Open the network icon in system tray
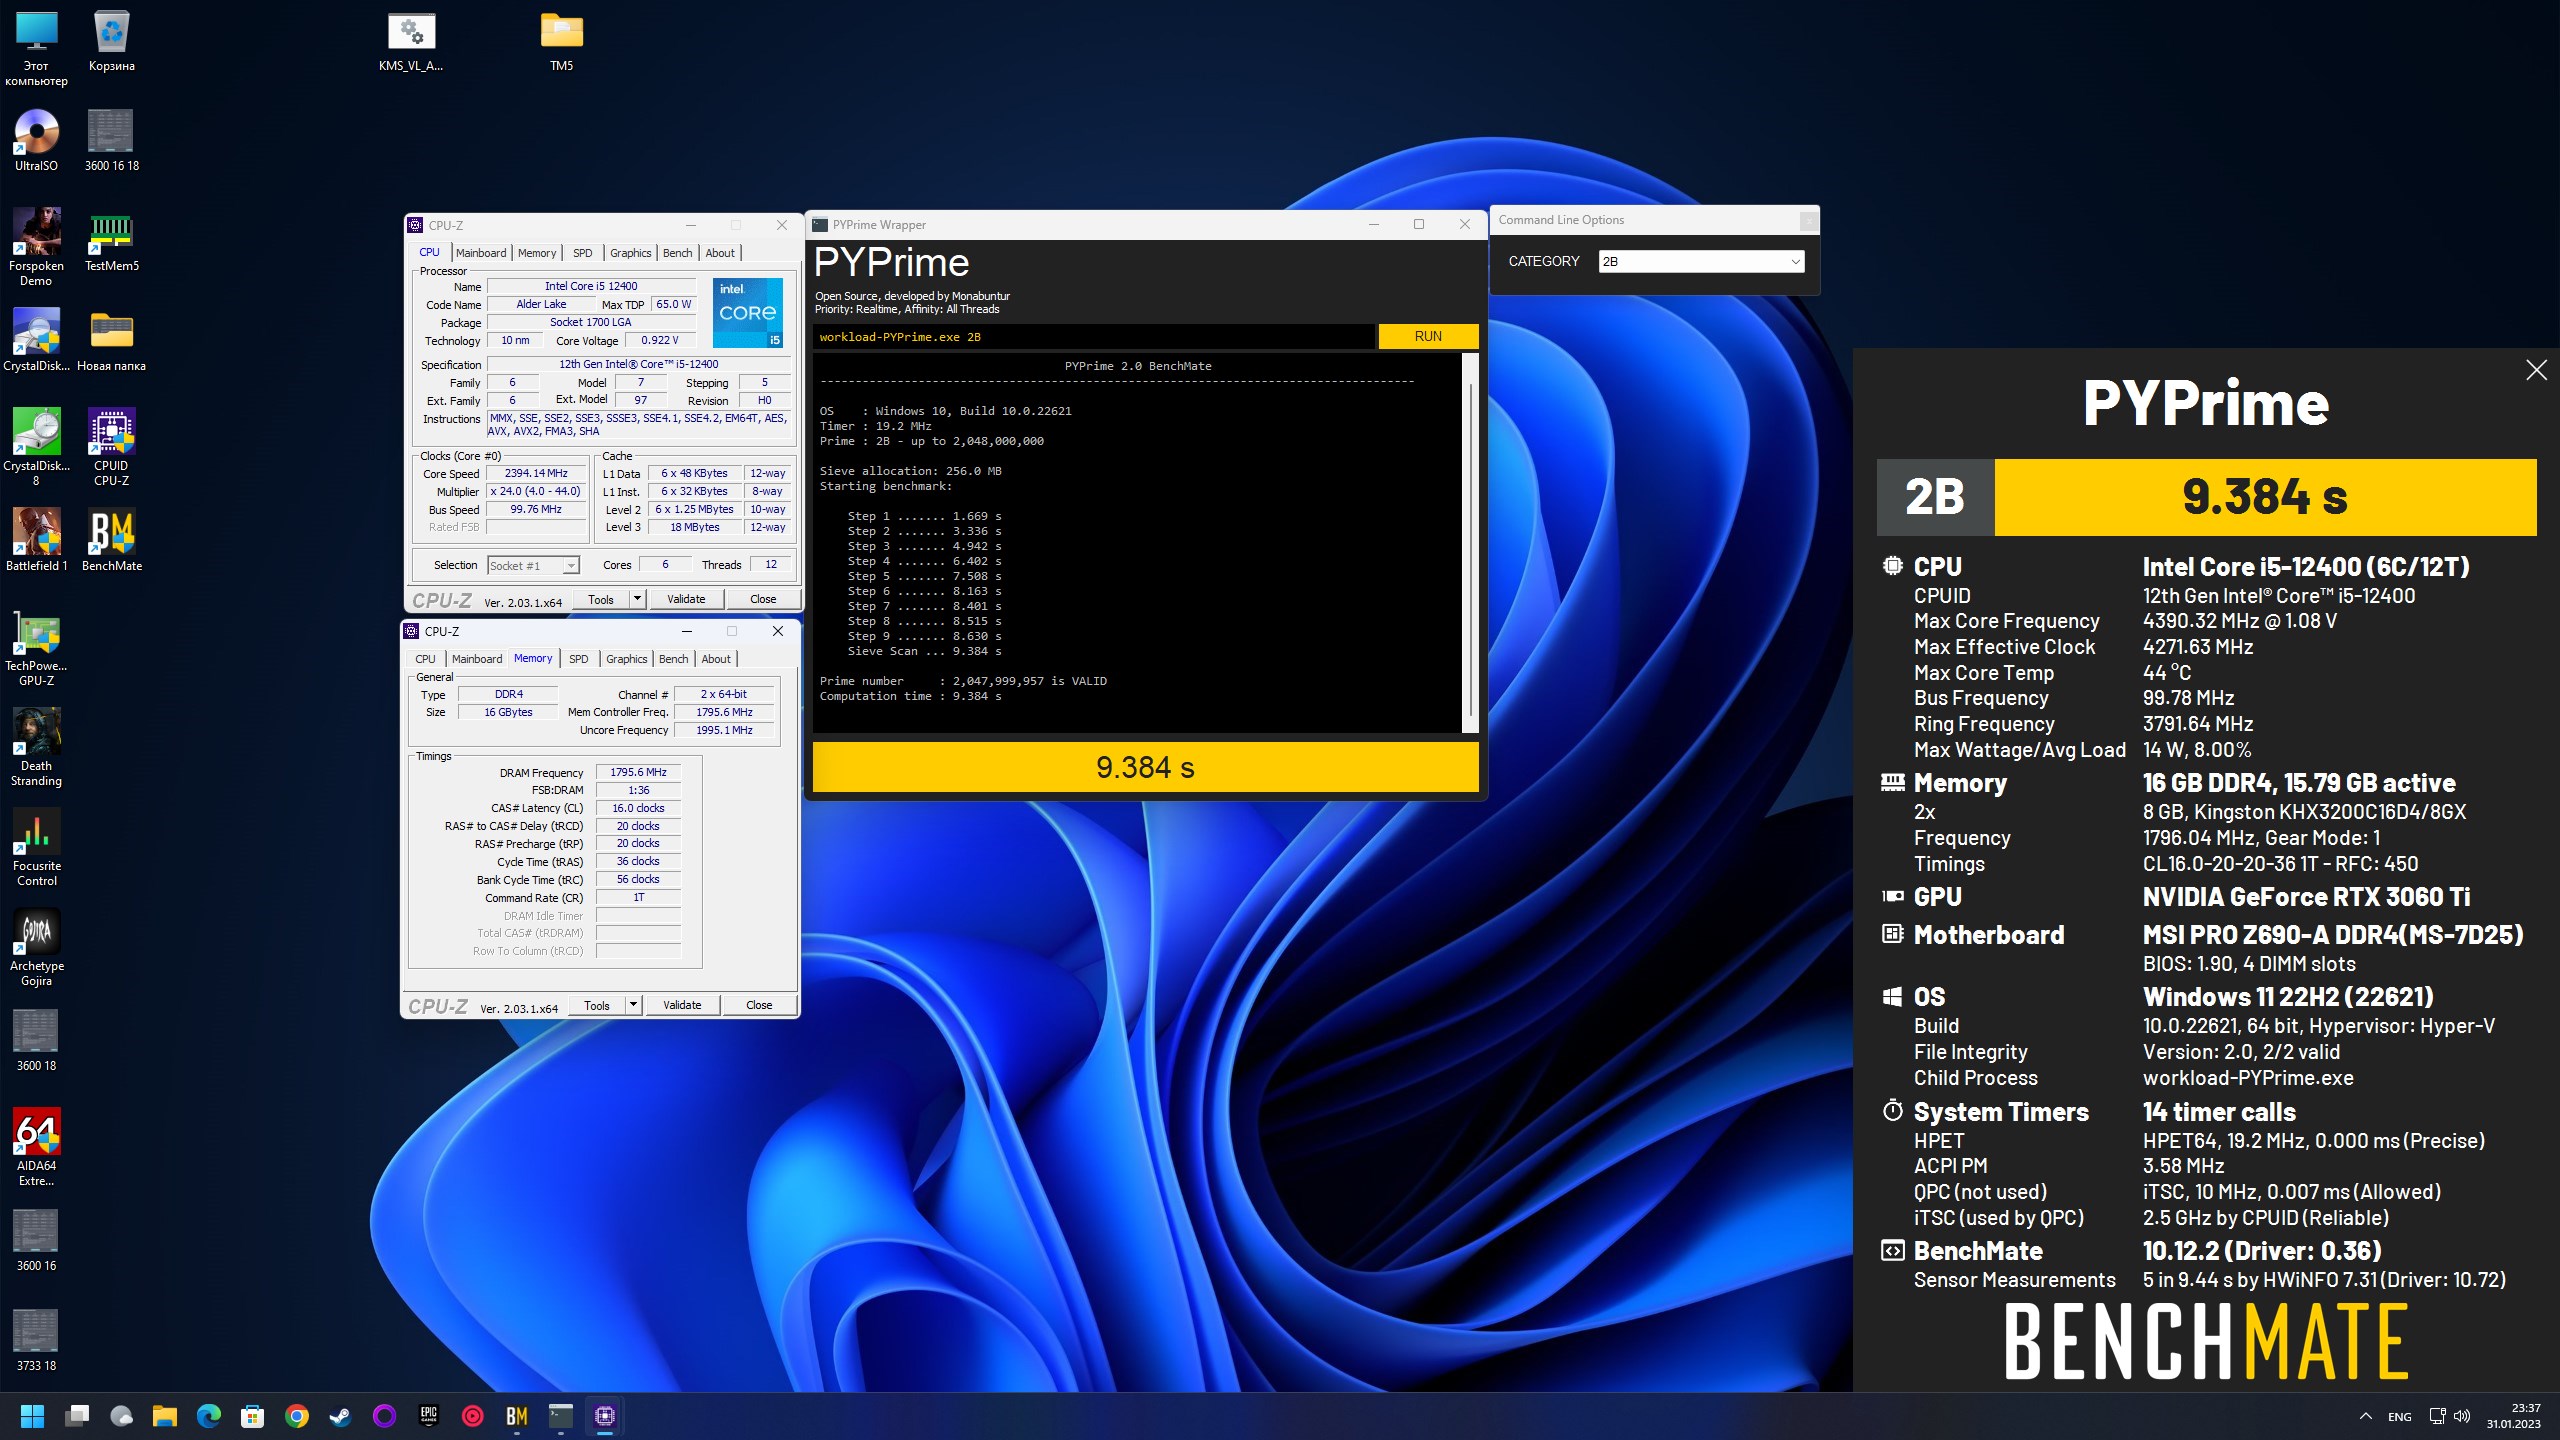2560x1440 pixels. tap(2437, 1416)
